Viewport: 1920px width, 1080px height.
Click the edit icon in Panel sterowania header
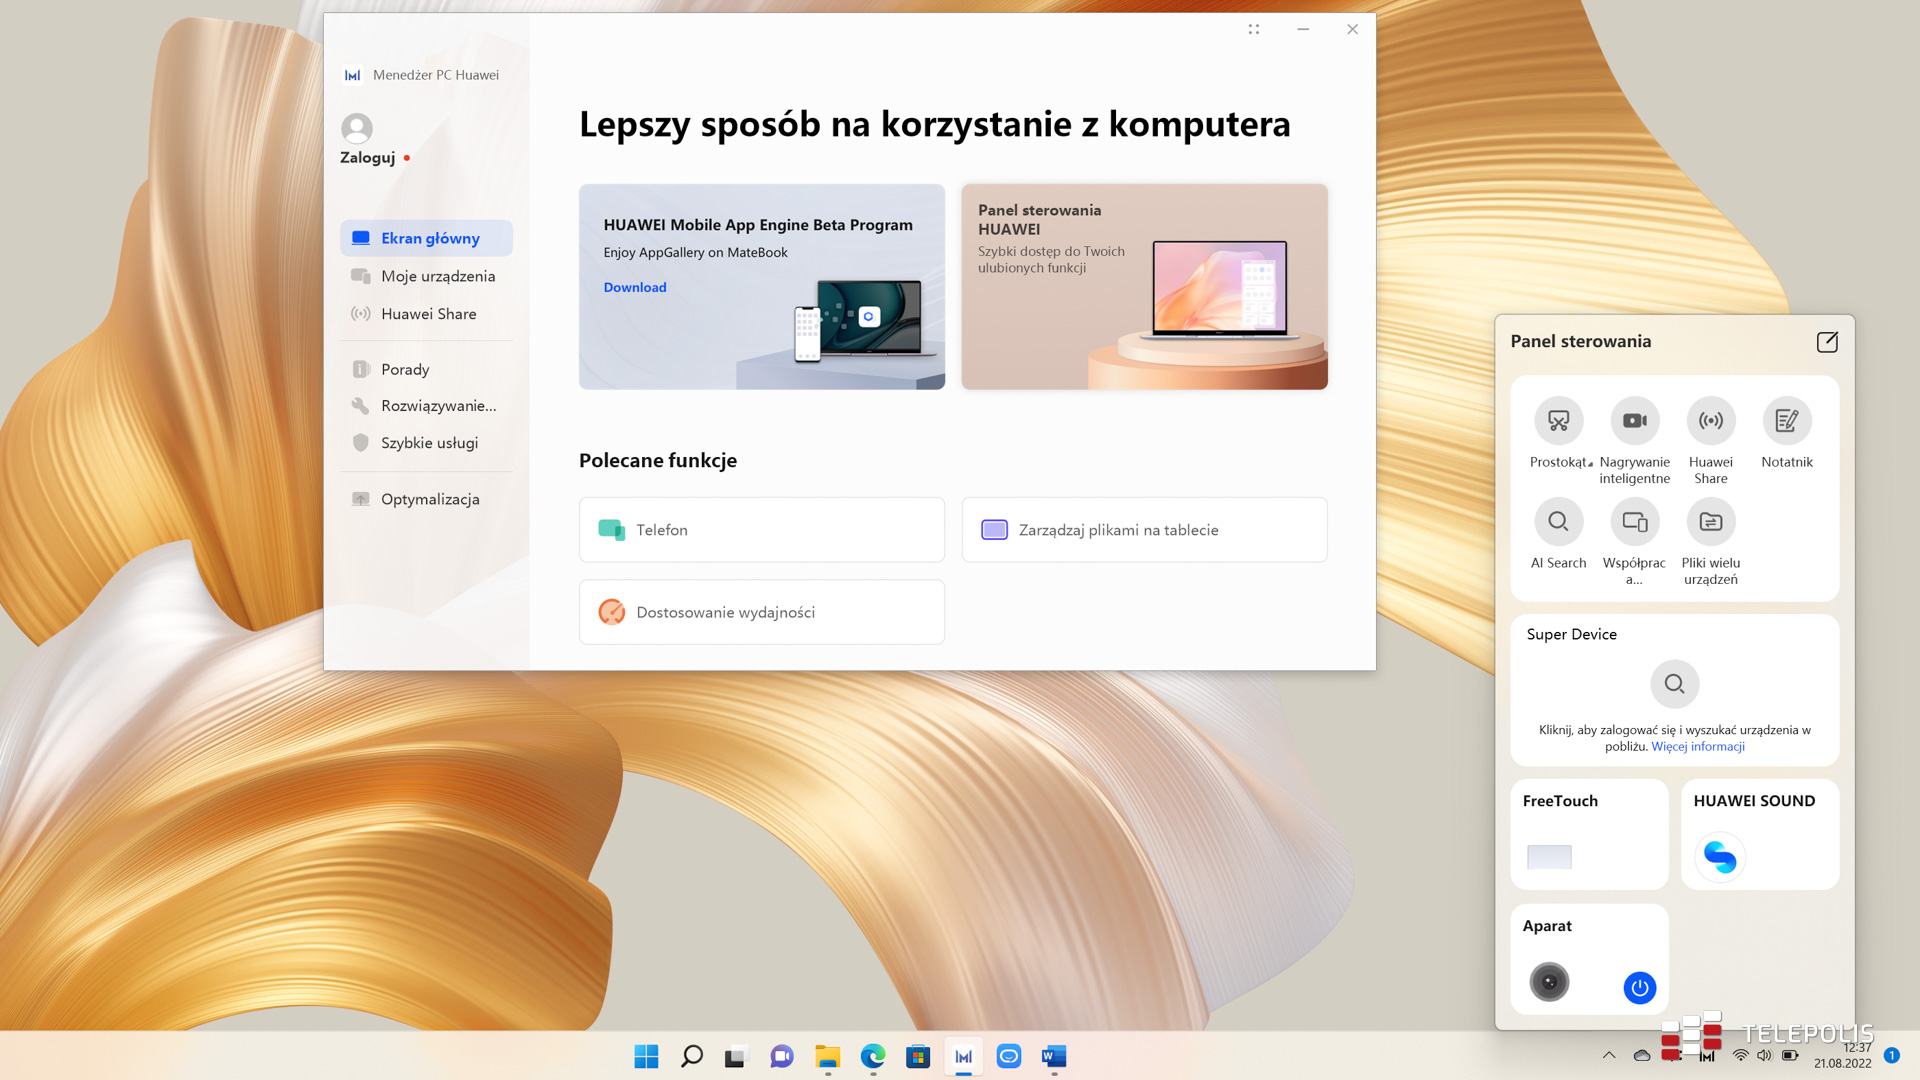click(x=1826, y=342)
